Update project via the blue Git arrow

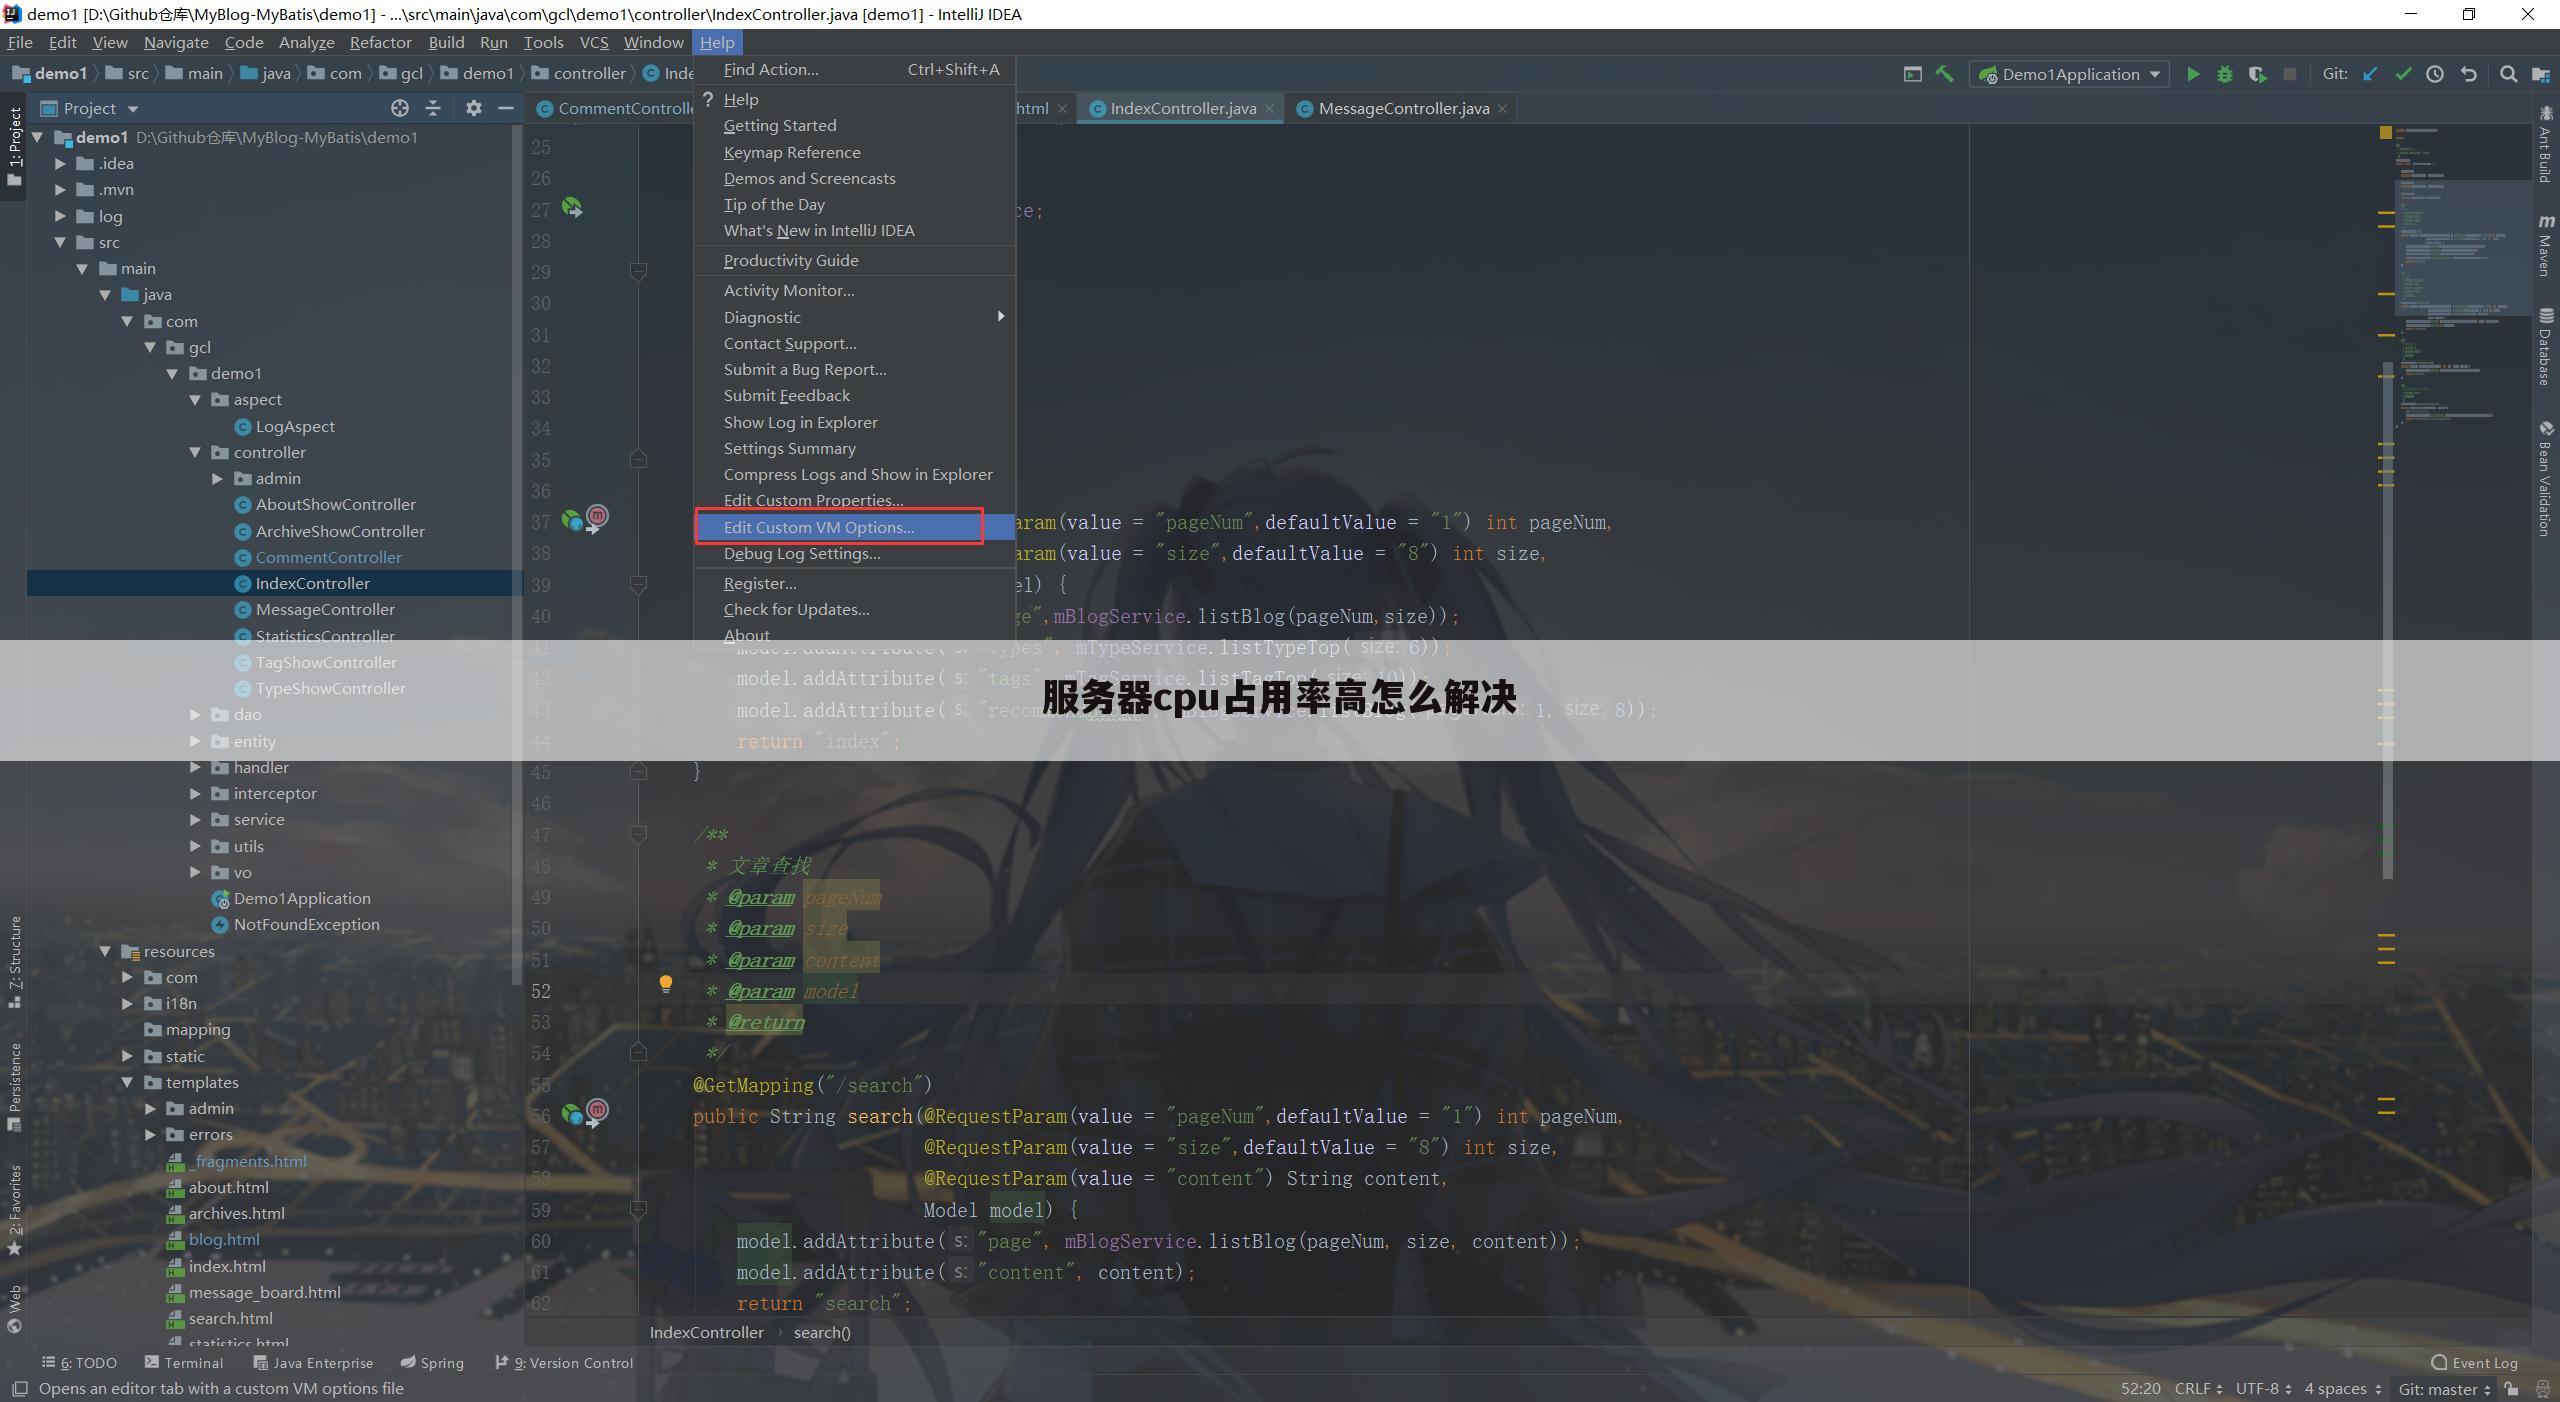[2370, 74]
